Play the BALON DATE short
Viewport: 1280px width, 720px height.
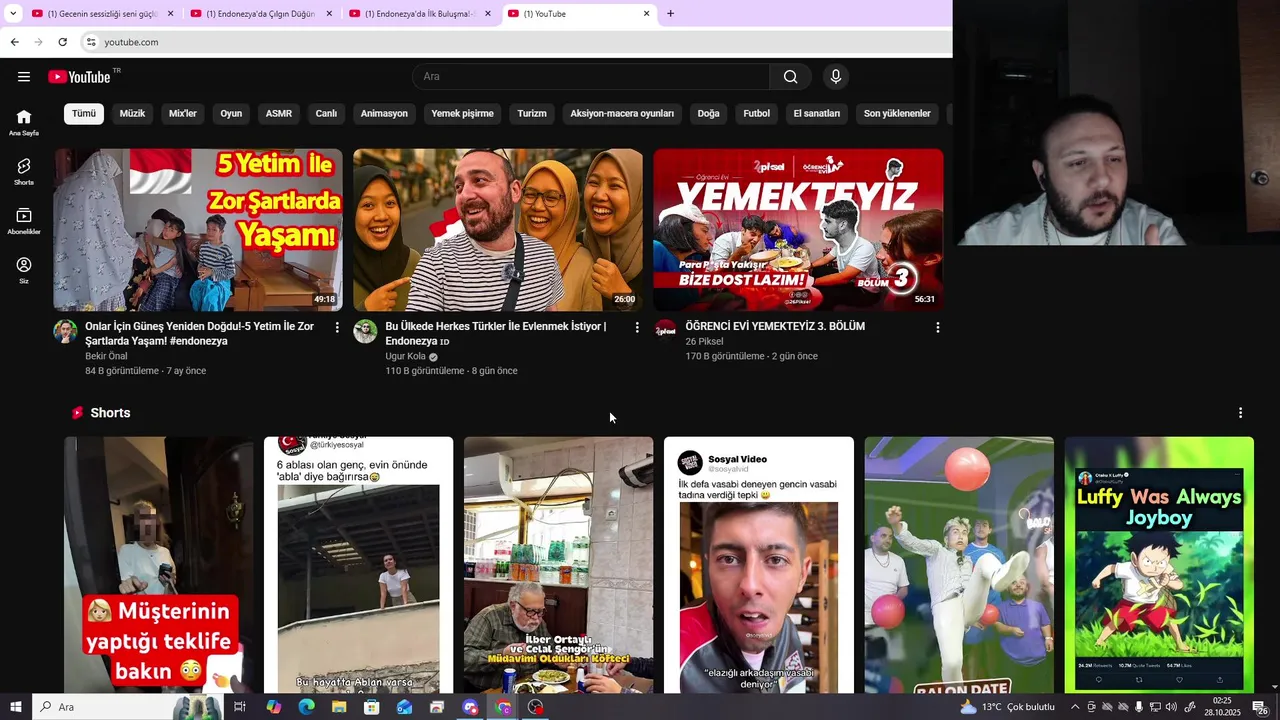point(959,565)
